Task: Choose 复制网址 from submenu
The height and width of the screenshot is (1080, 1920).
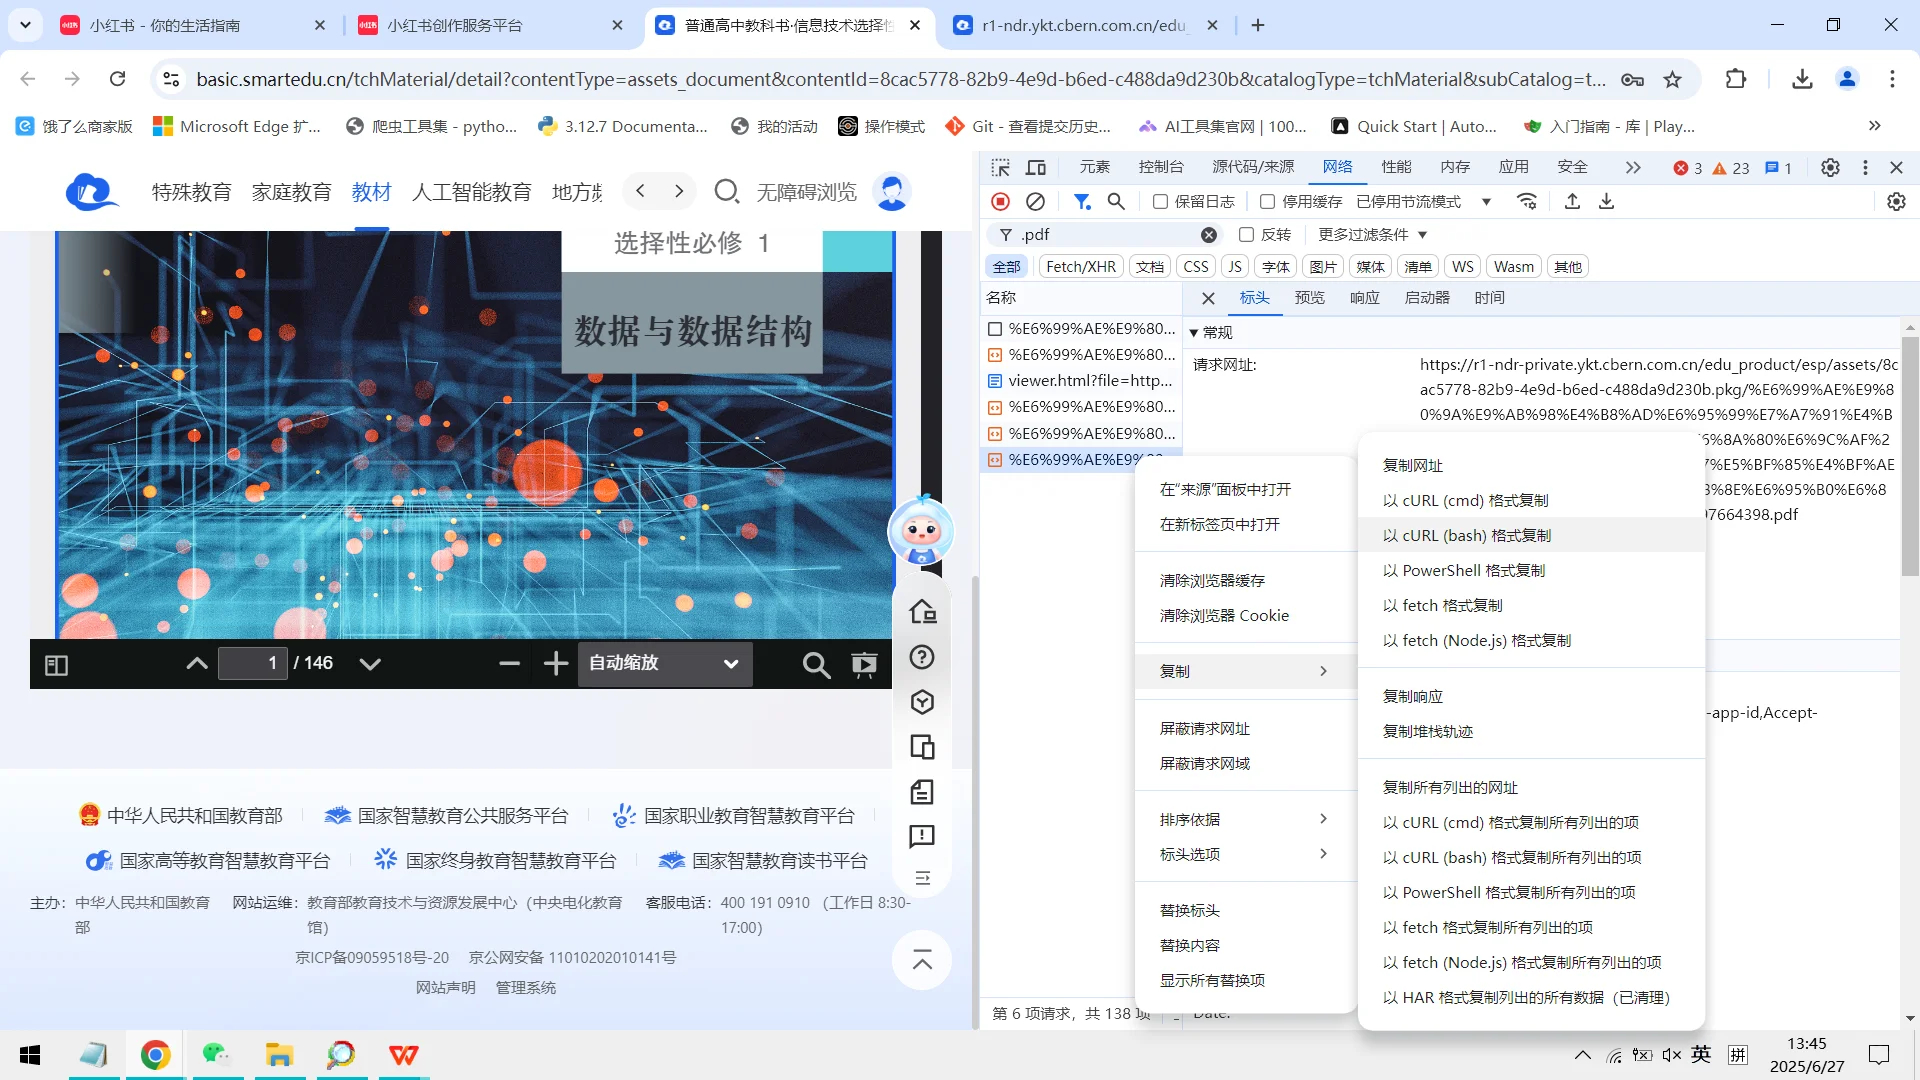Action: [x=1531, y=466]
